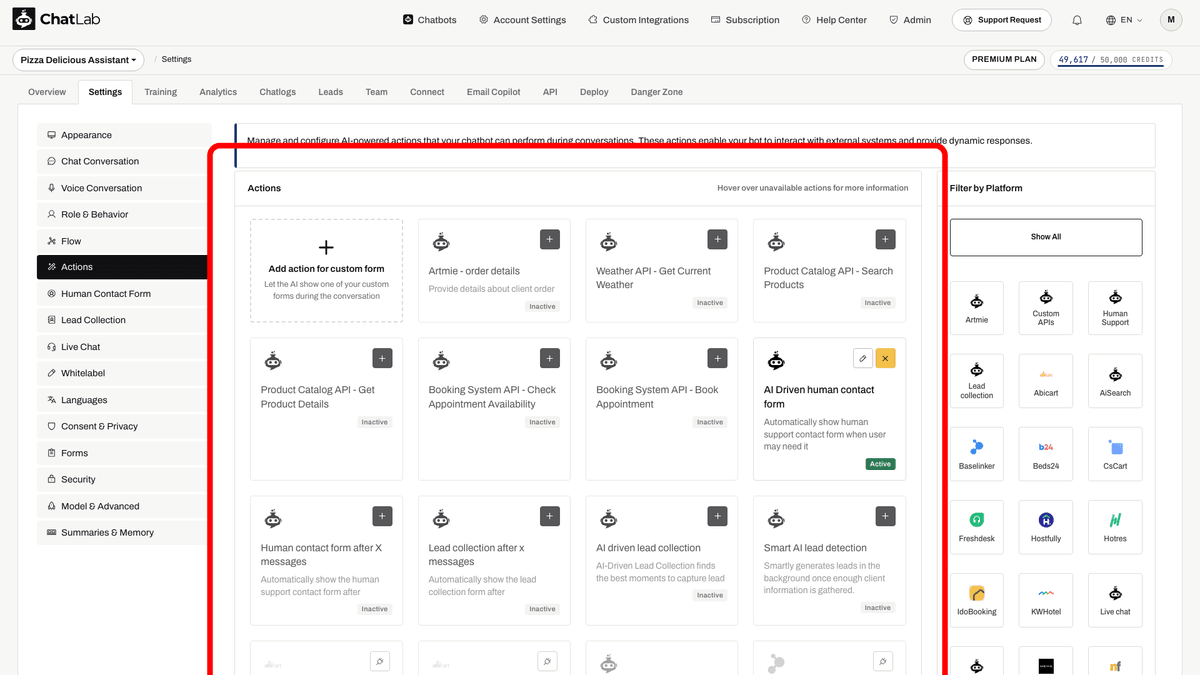1200x675 pixels.
Task: Filter actions by Artmie platform
Action: coord(977,307)
